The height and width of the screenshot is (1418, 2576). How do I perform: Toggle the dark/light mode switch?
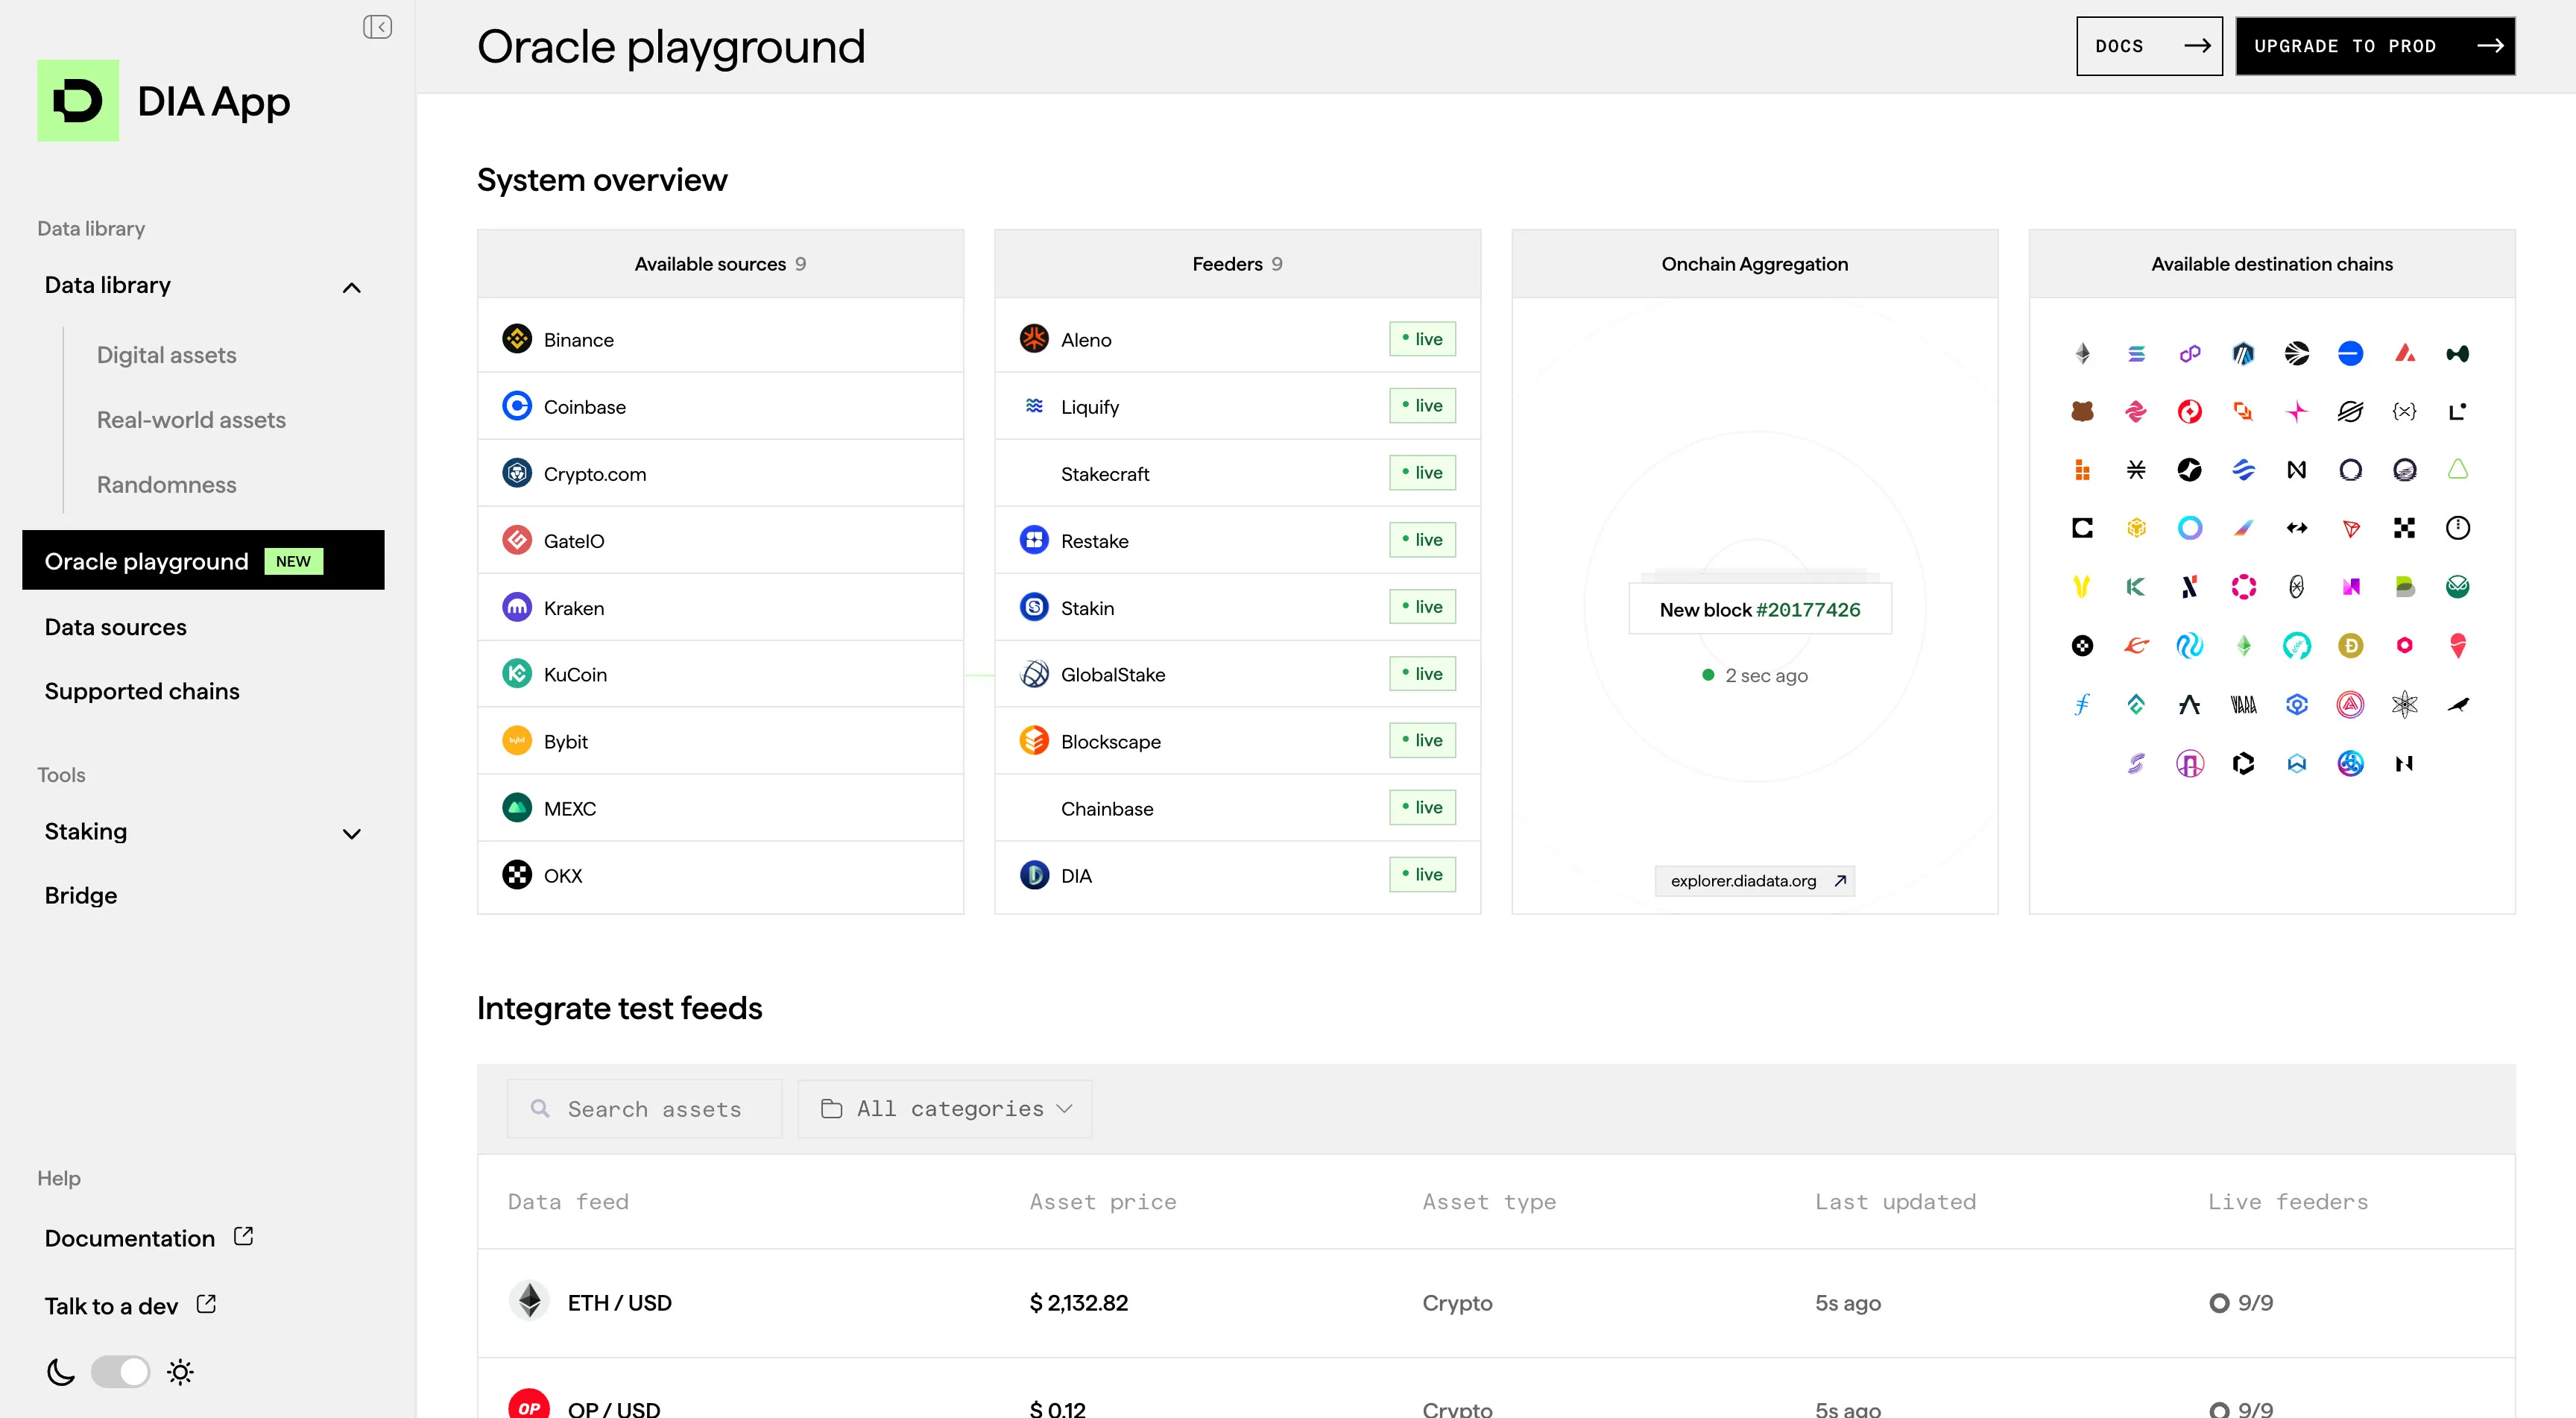(x=120, y=1372)
